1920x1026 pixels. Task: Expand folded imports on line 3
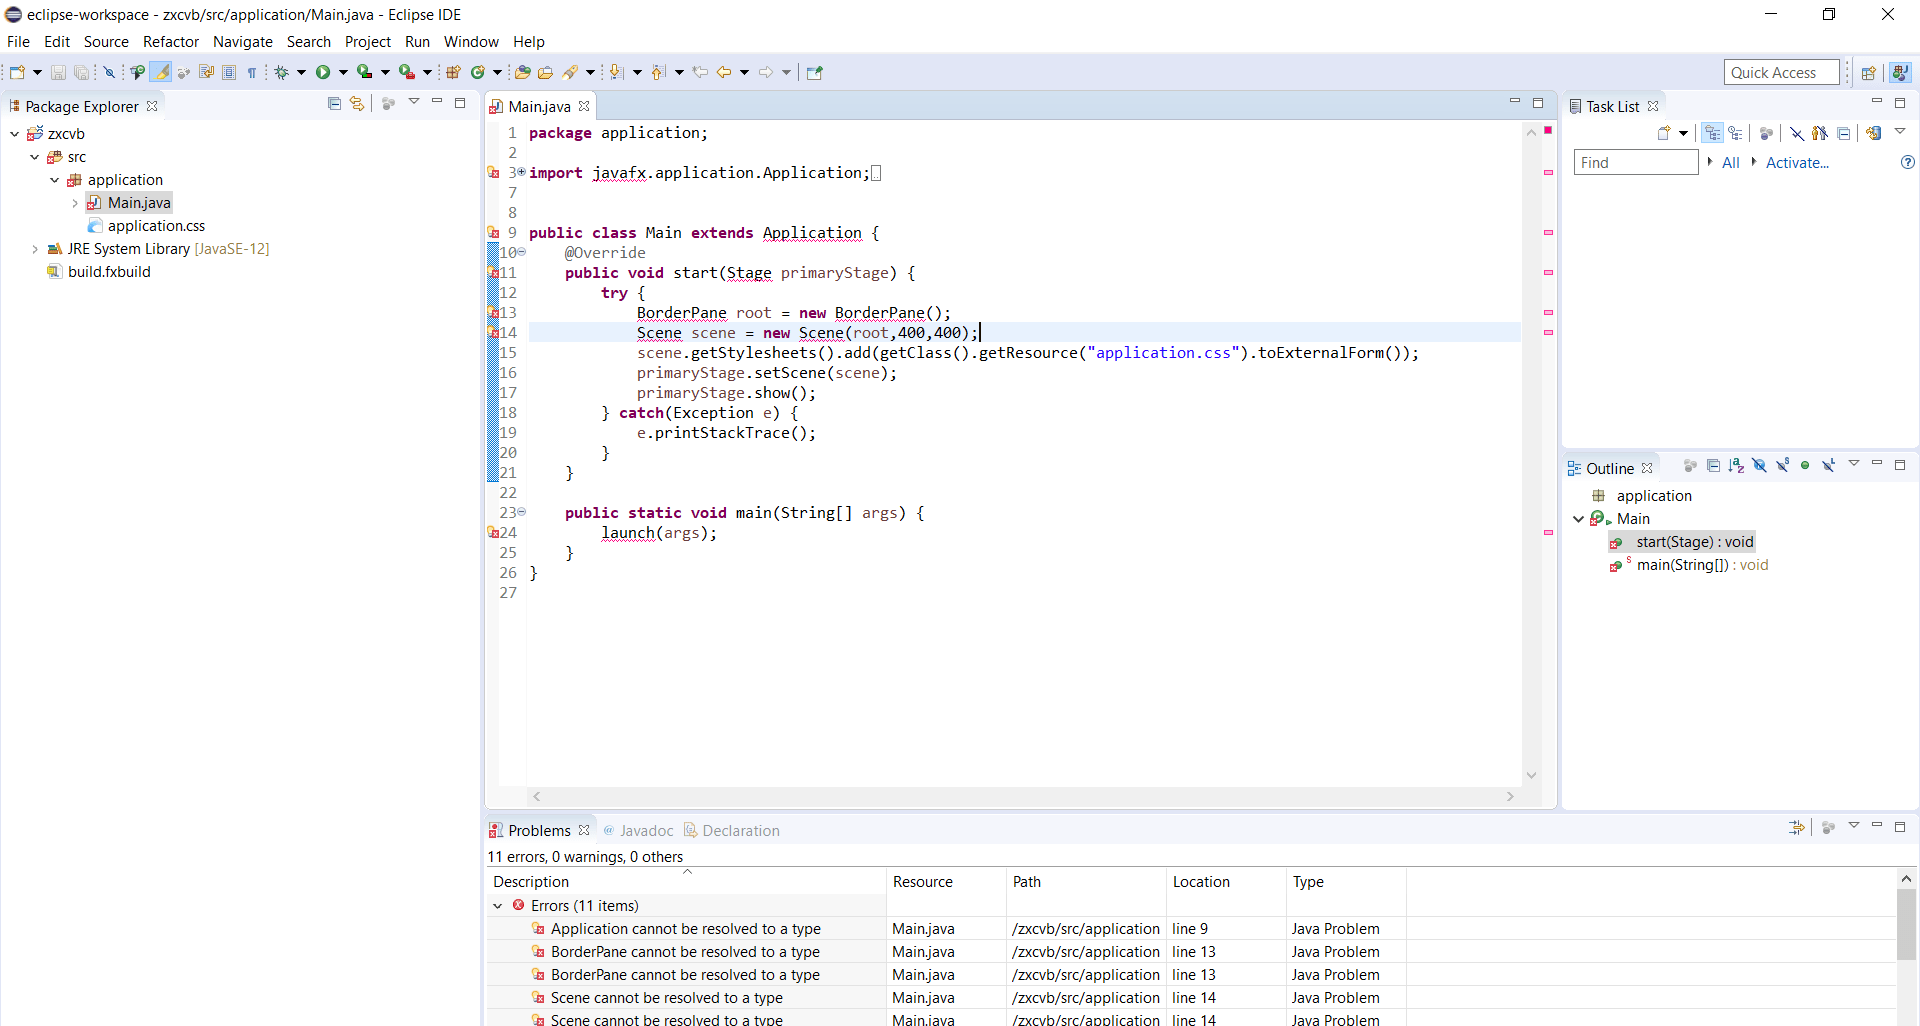521,172
